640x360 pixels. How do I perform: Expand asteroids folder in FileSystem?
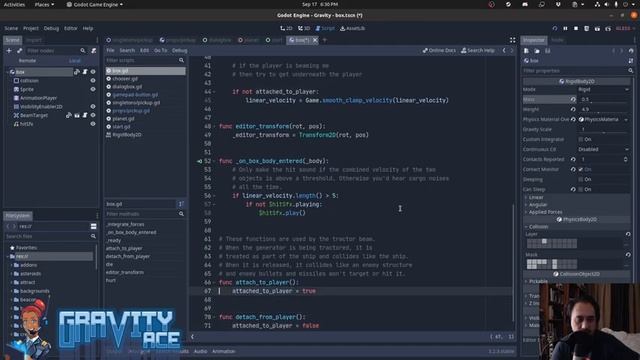[12, 274]
